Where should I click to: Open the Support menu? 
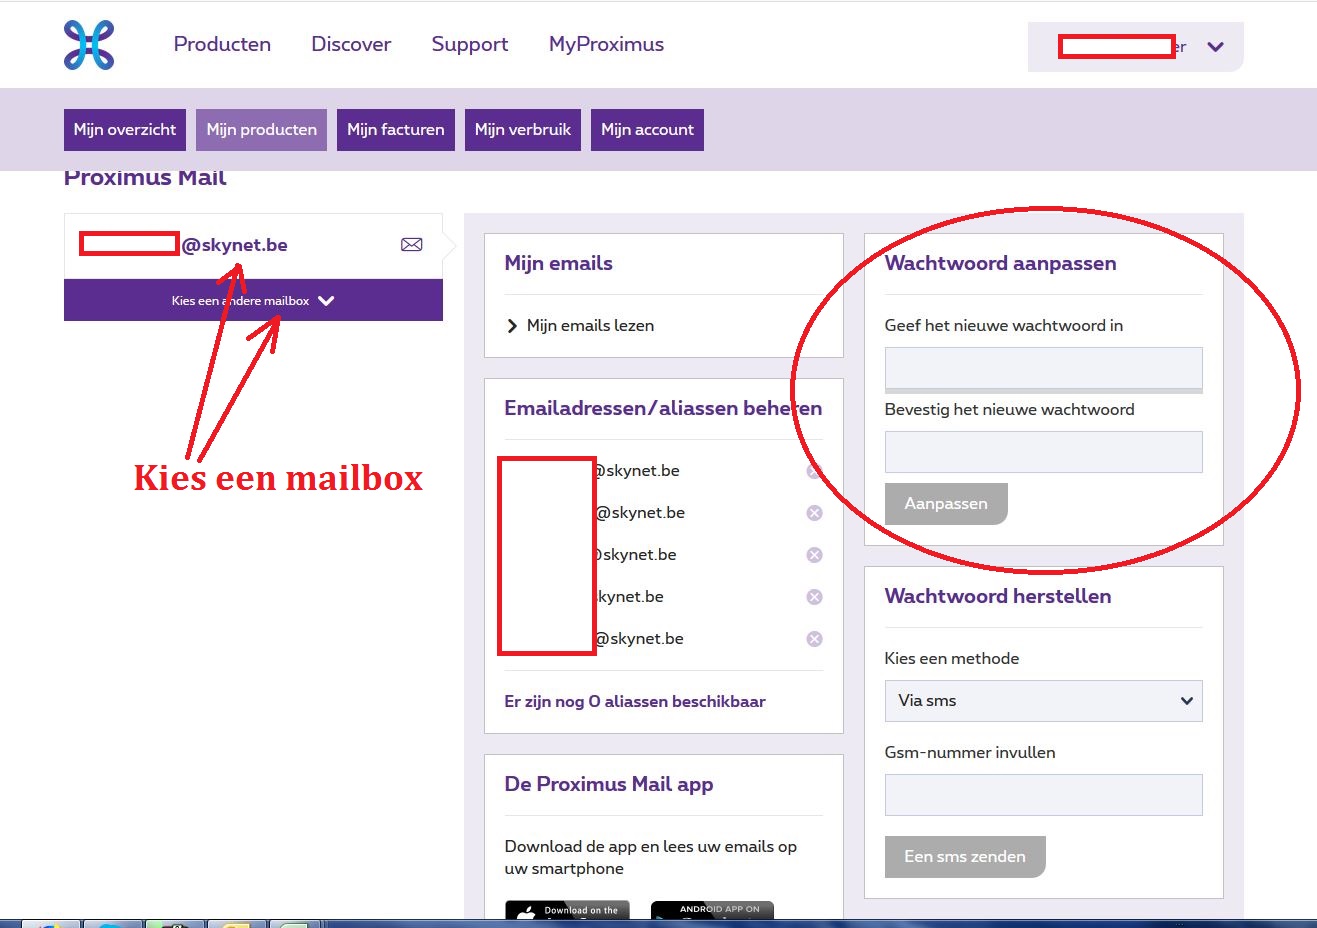point(469,44)
